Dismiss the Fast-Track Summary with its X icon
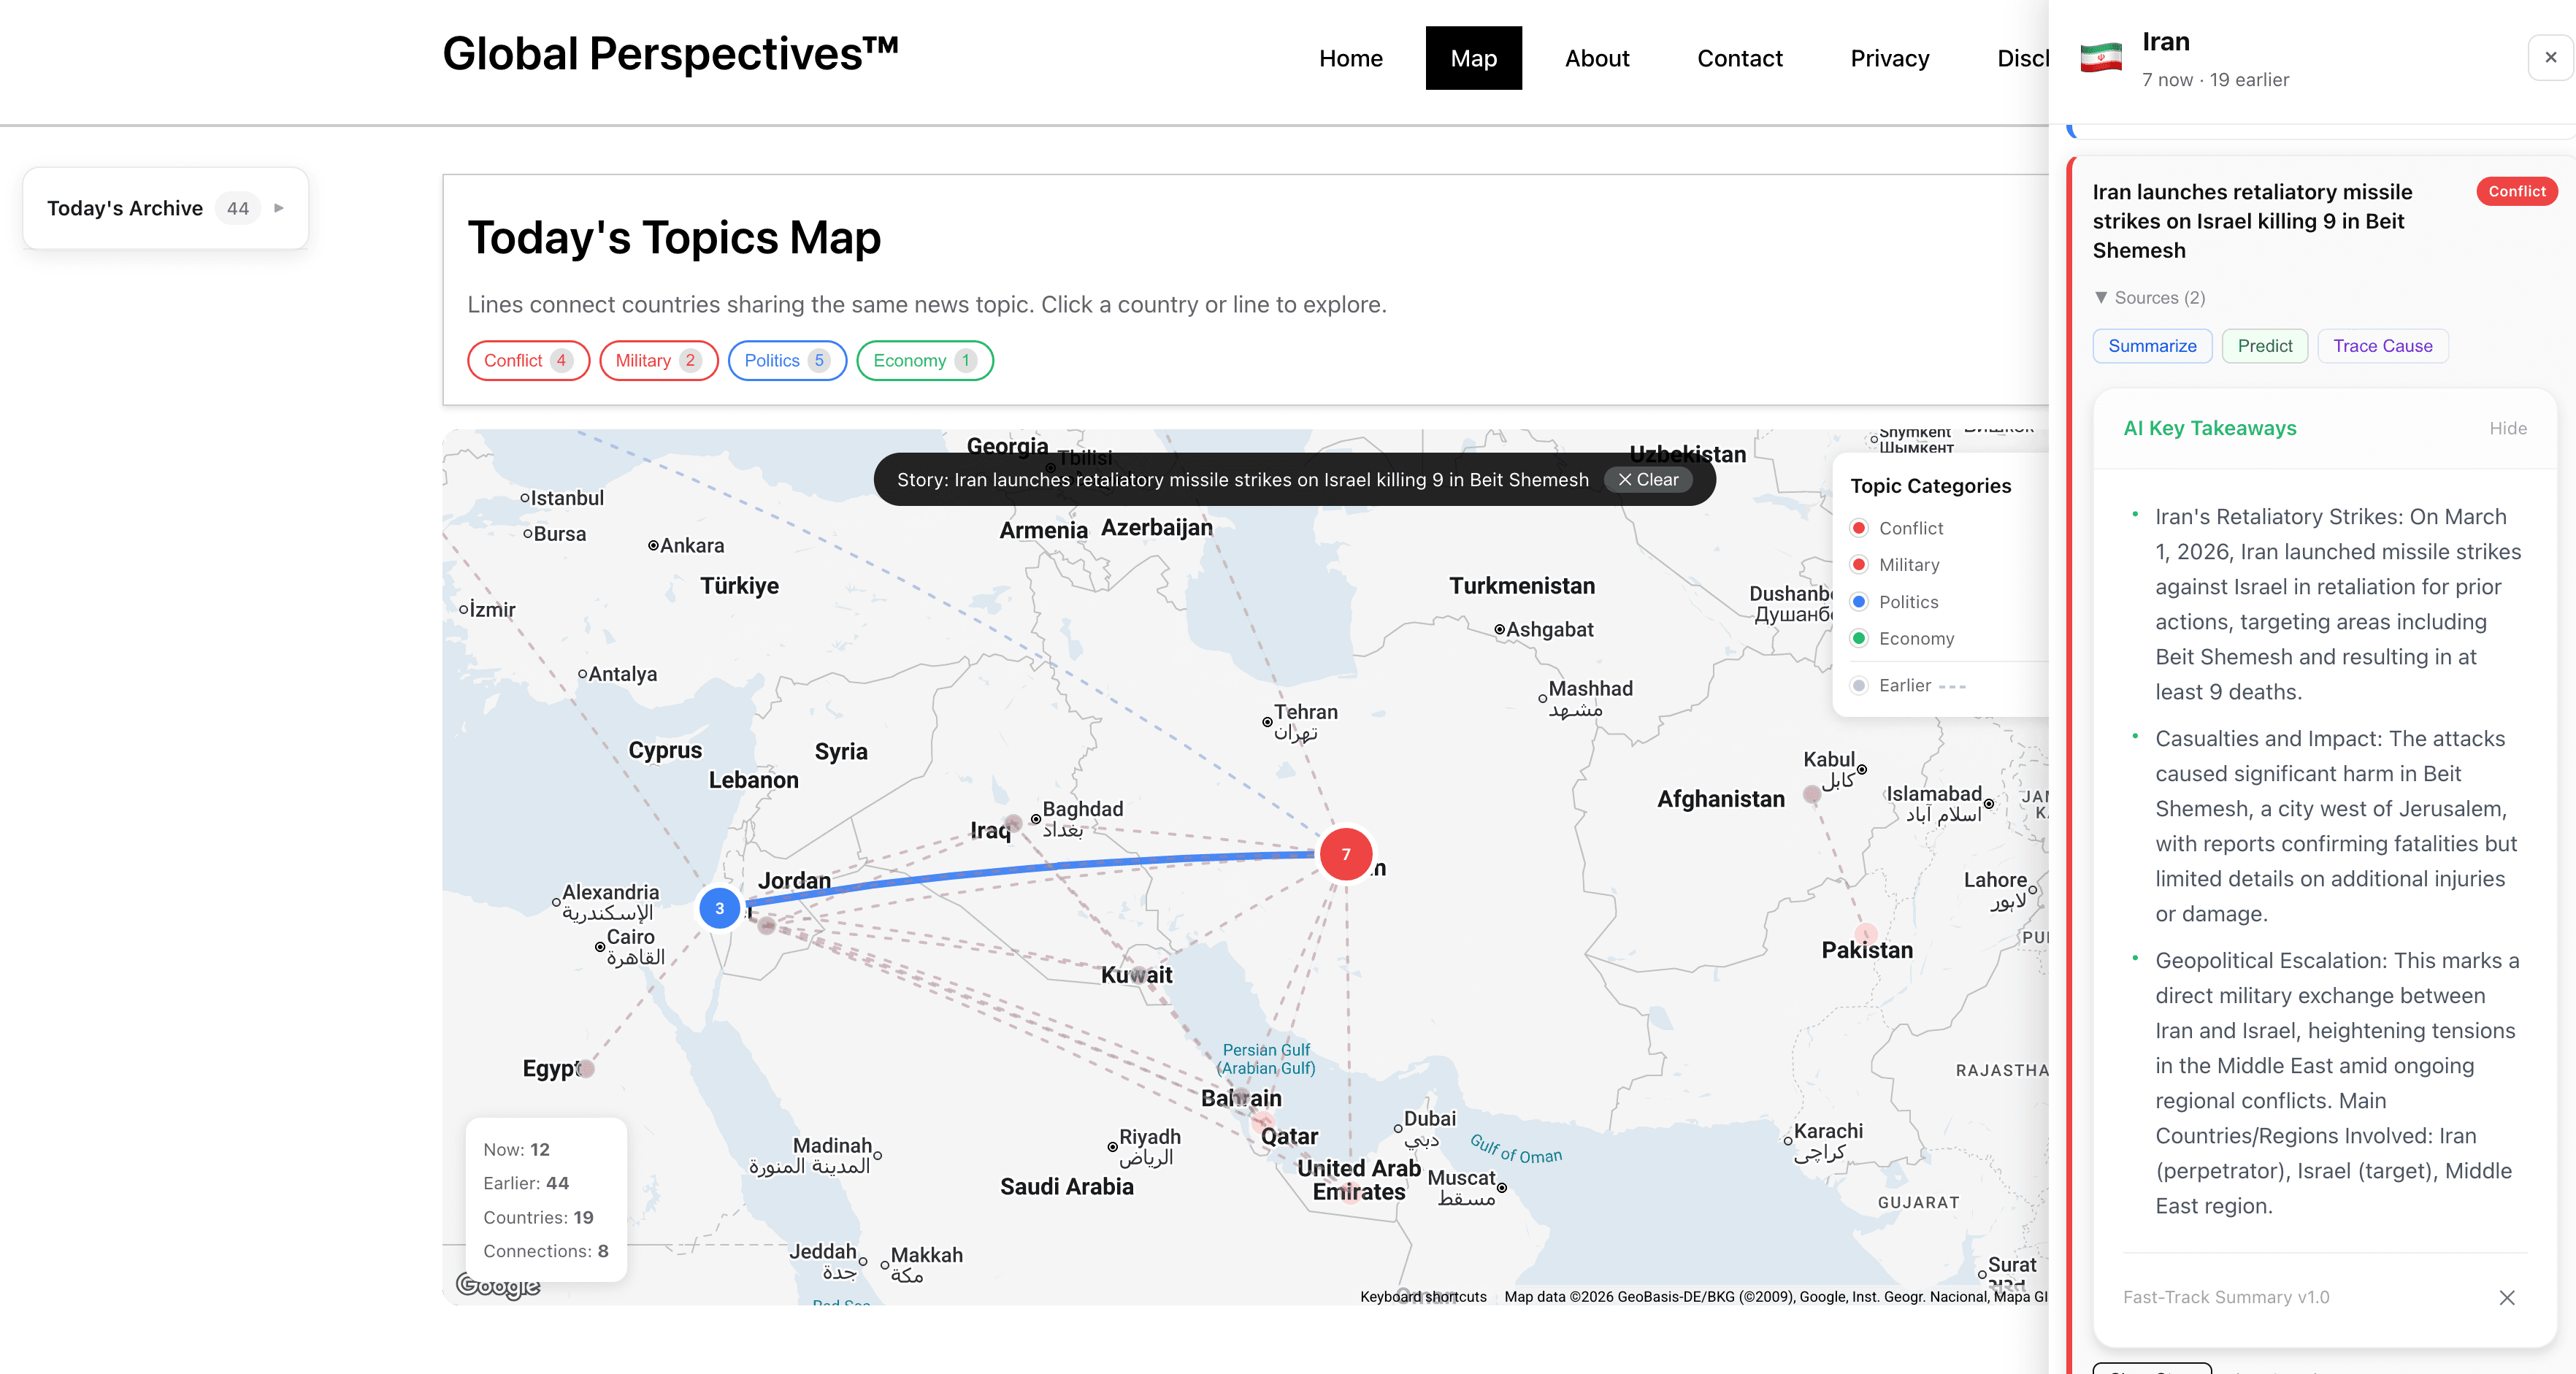The height and width of the screenshot is (1374, 2576). click(x=2507, y=1298)
